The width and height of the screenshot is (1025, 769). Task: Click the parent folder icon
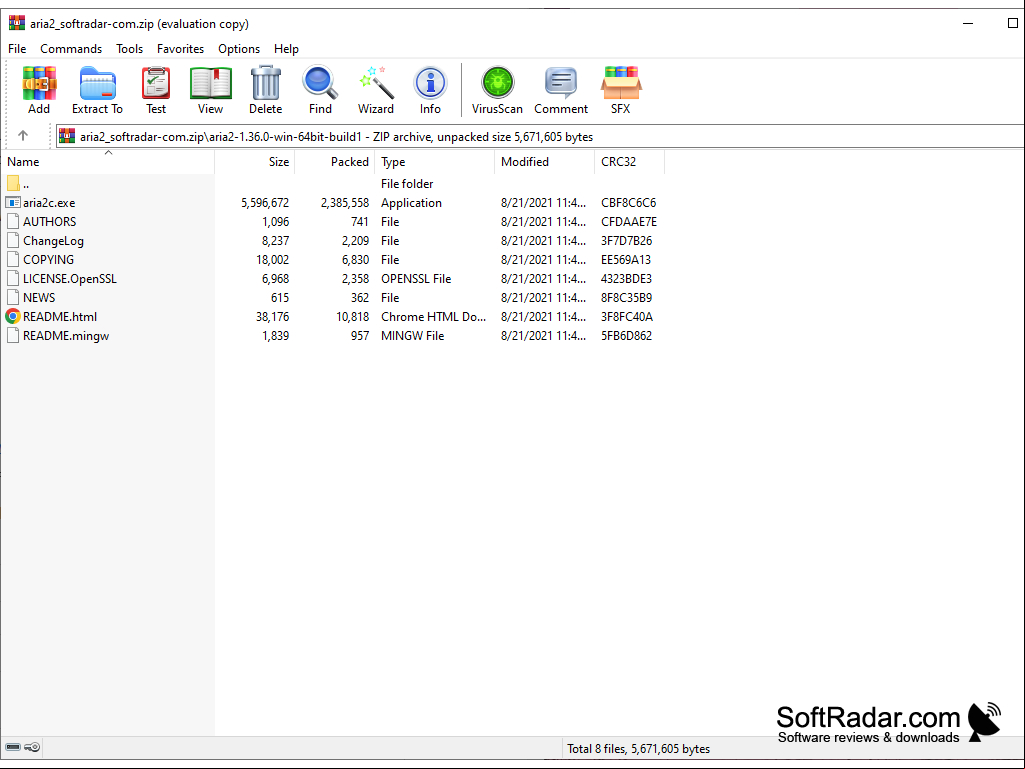(12, 184)
